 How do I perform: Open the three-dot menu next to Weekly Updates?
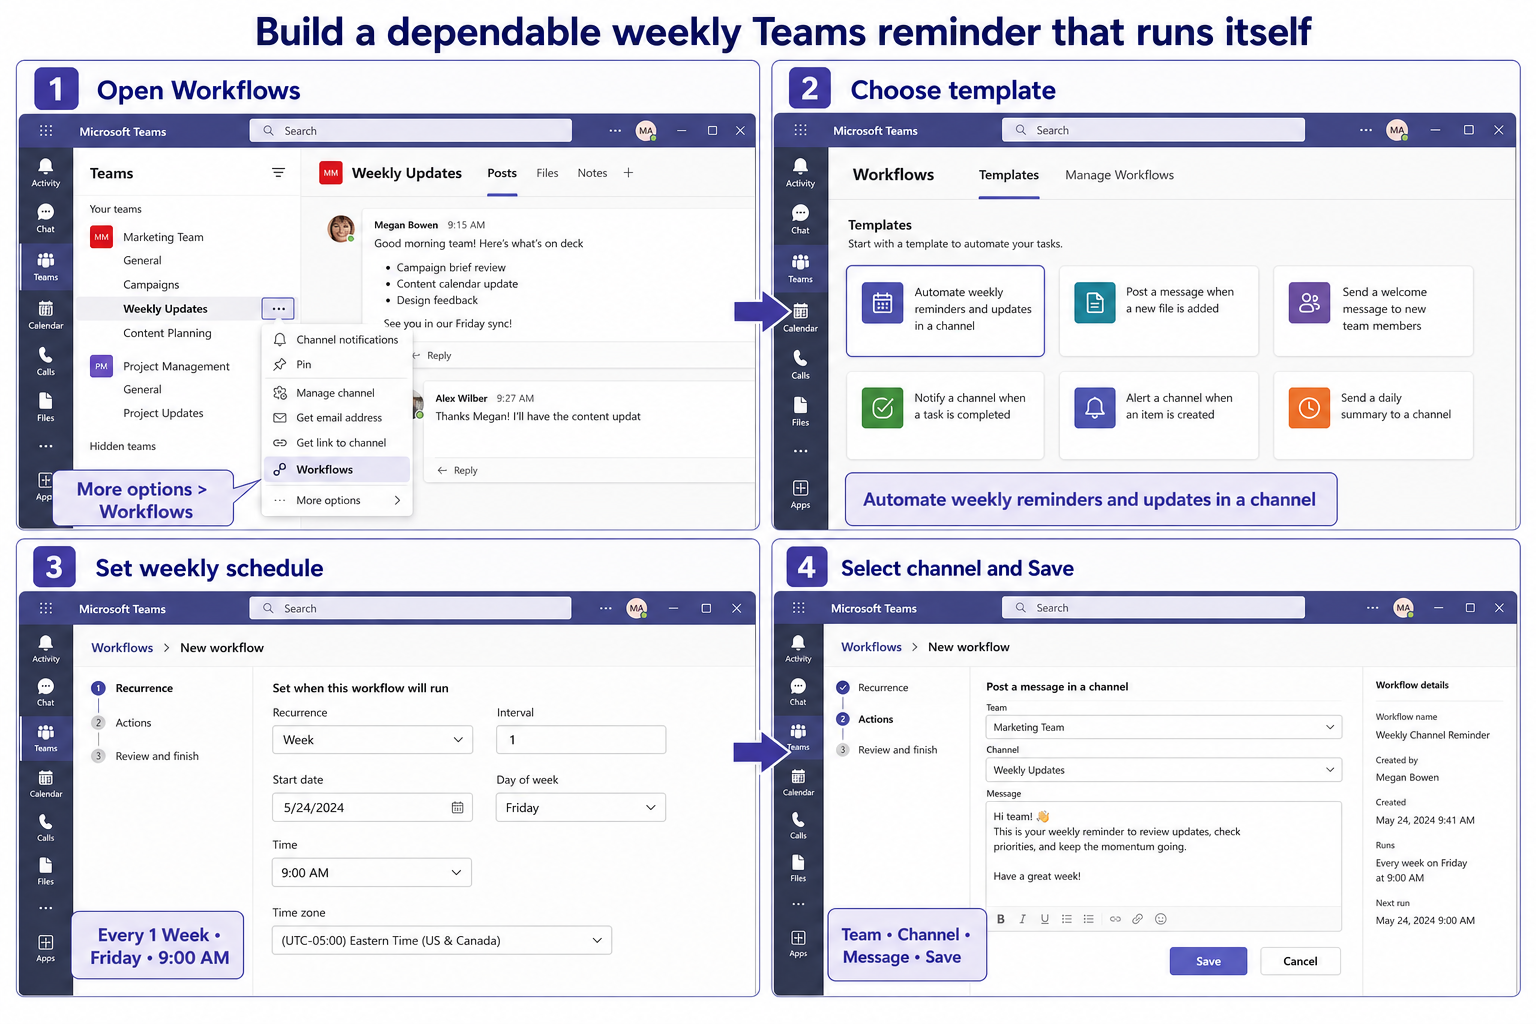click(x=278, y=309)
